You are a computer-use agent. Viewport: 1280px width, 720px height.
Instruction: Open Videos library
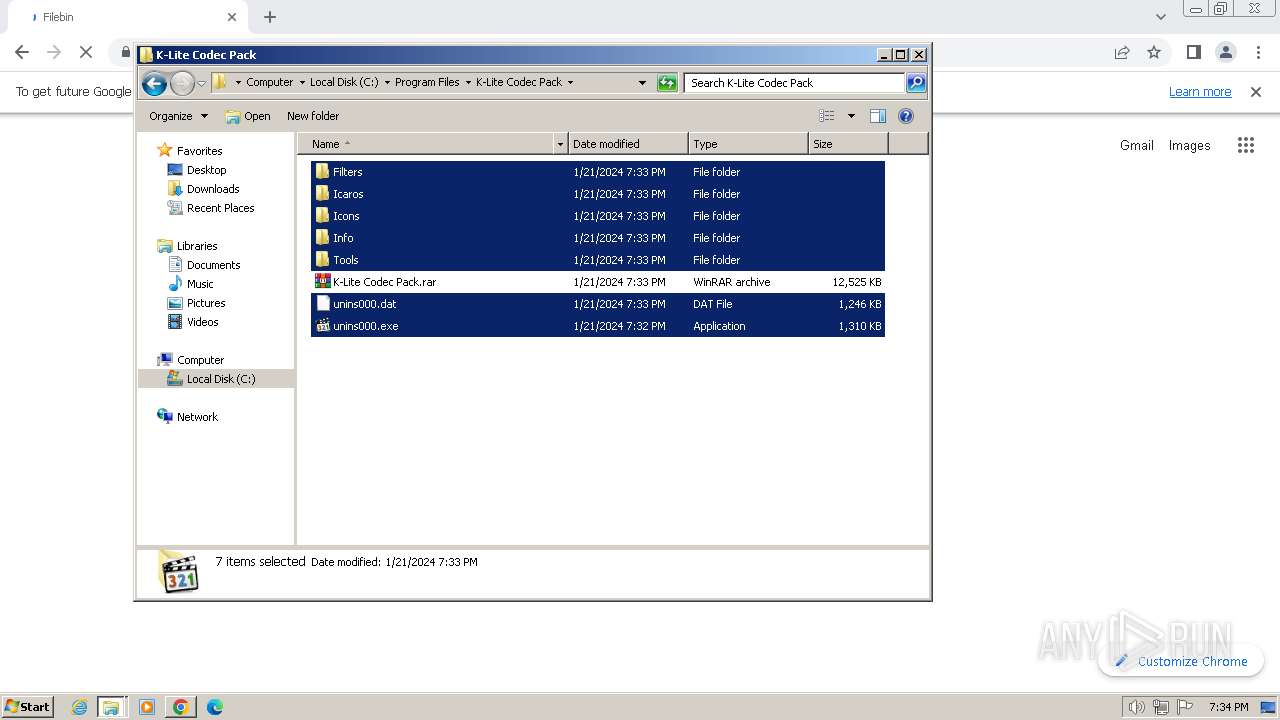coord(202,322)
